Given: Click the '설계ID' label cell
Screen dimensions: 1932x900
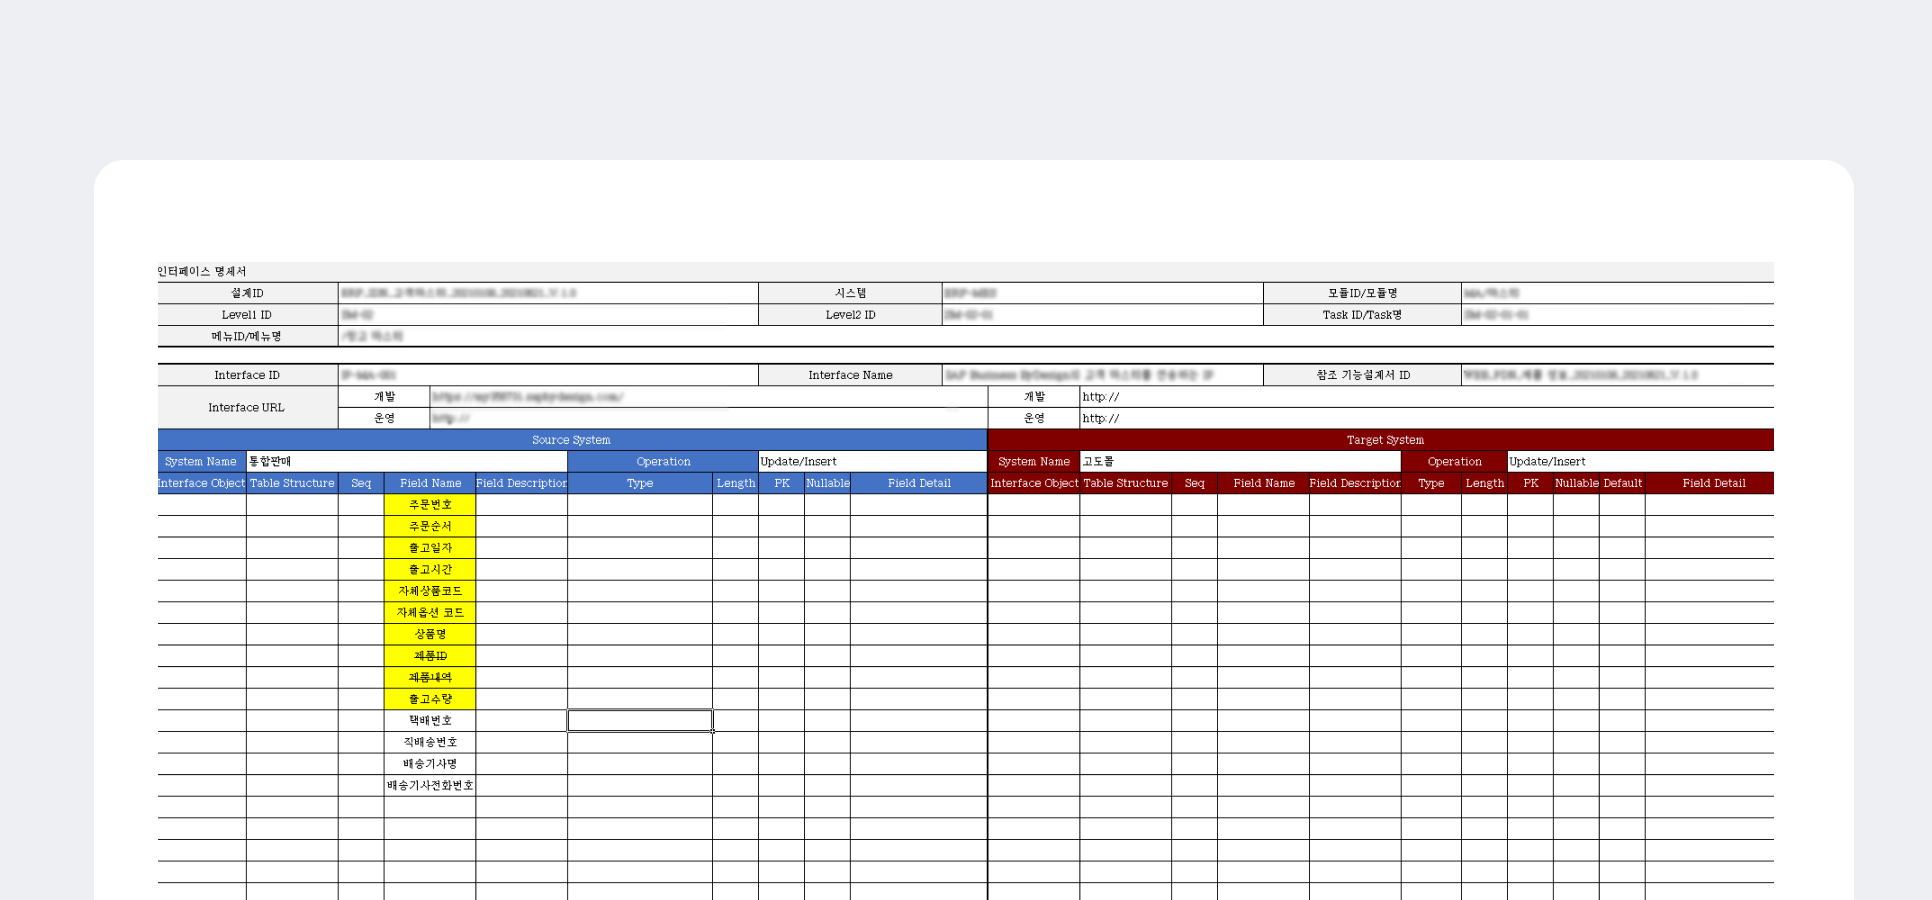Looking at the screenshot, I should point(248,293).
